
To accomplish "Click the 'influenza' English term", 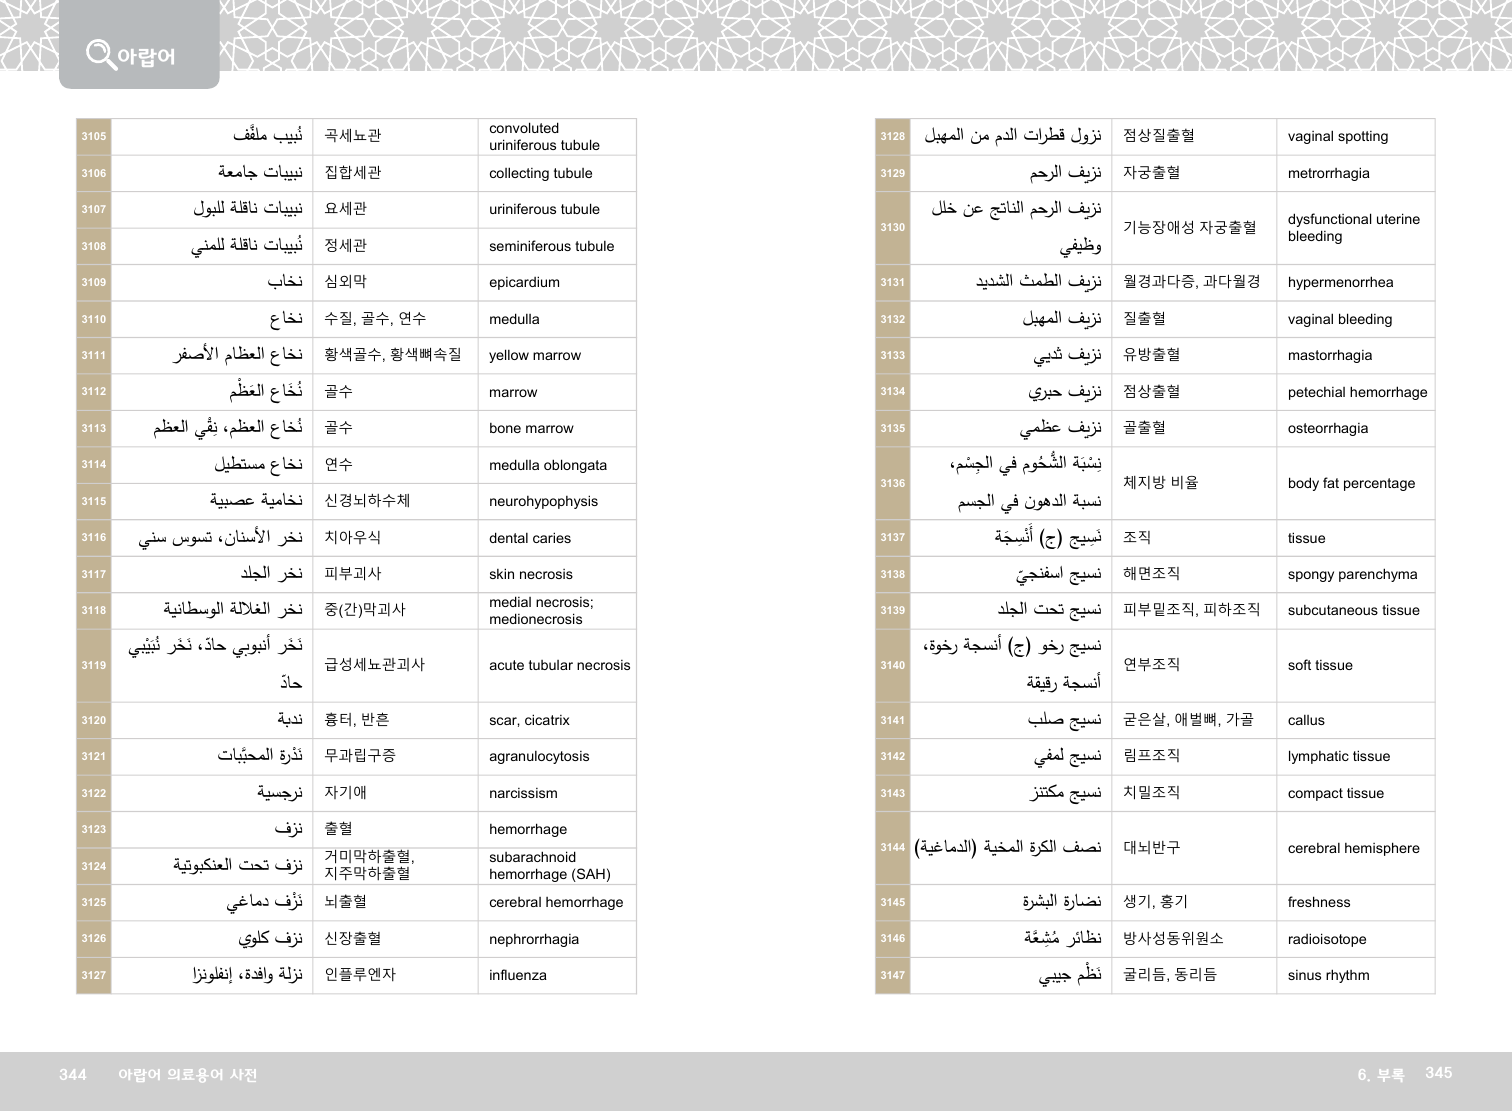I will point(517,975).
